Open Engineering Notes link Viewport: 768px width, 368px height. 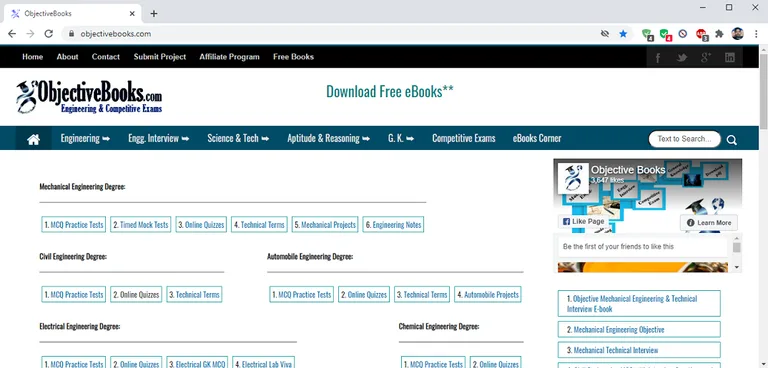tap(393, 225)
